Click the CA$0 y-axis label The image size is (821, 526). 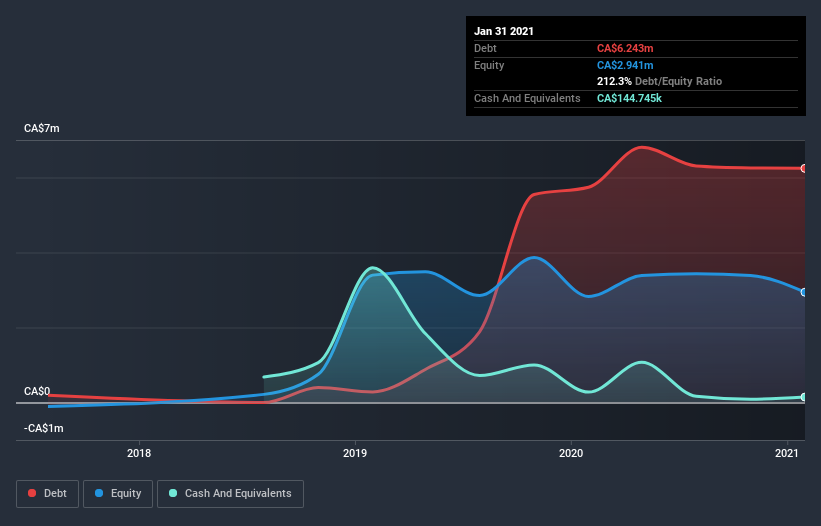[37, 391]
